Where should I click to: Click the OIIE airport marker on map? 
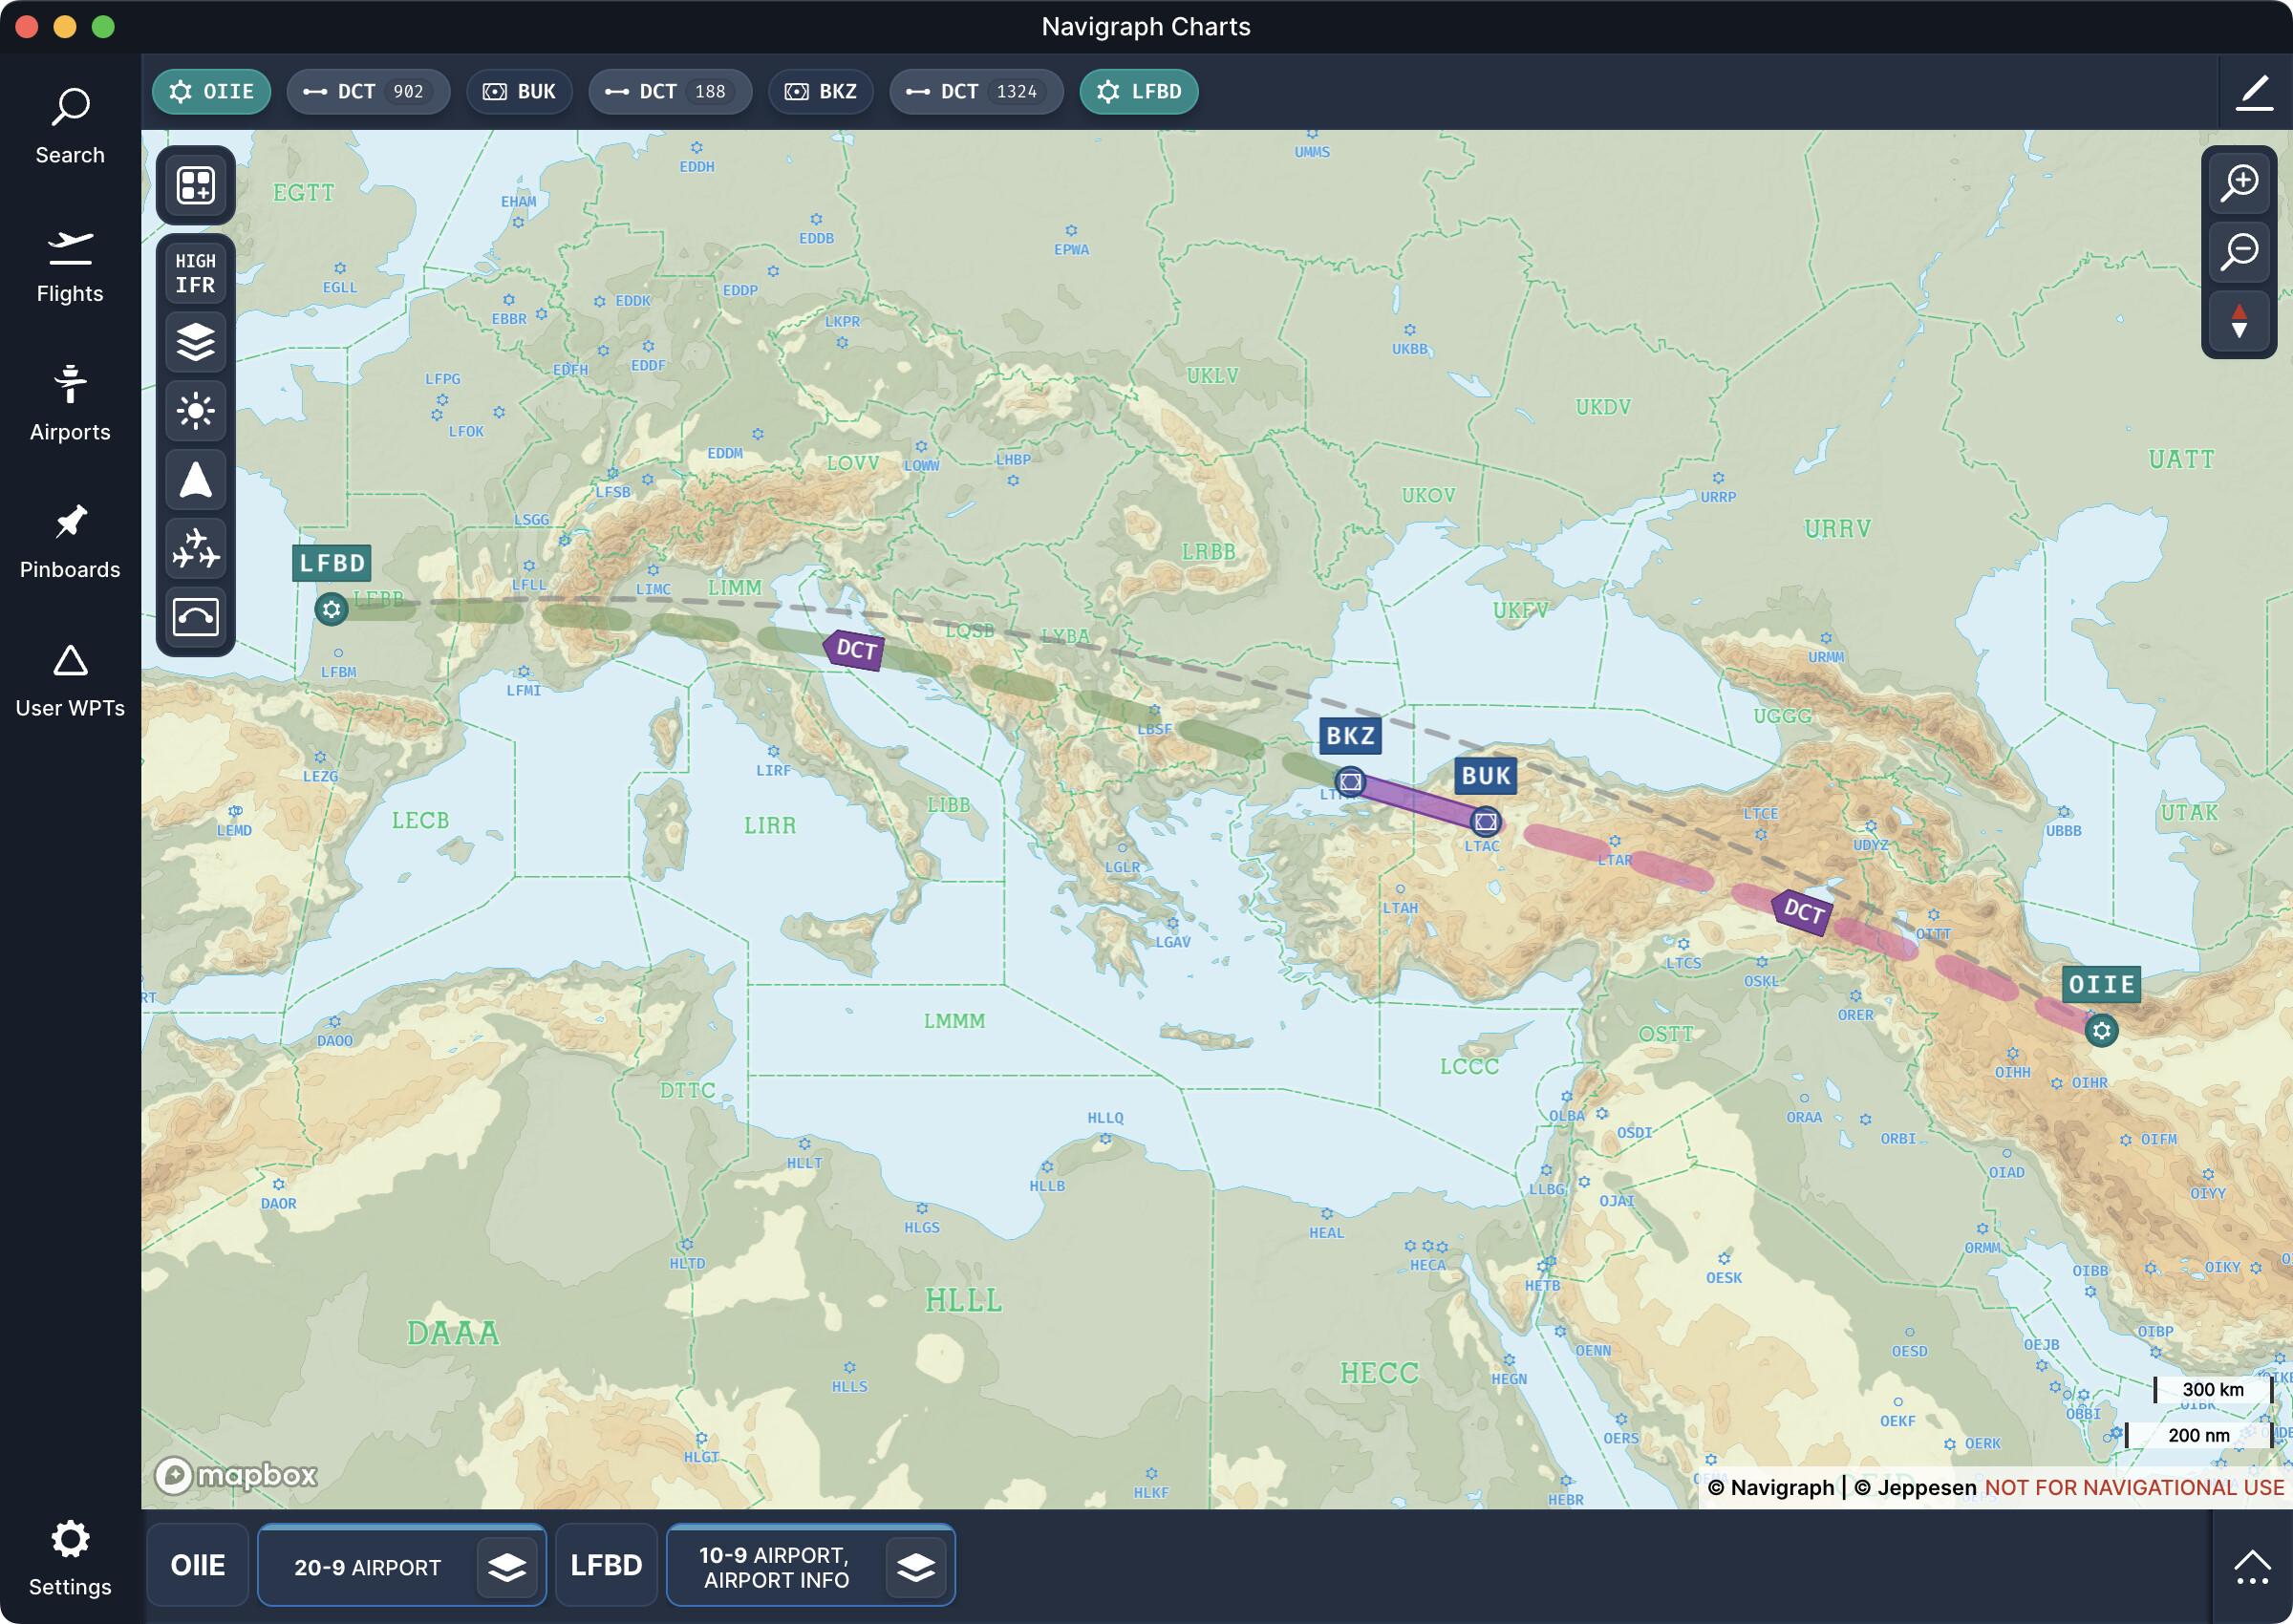point(2102,1031)
